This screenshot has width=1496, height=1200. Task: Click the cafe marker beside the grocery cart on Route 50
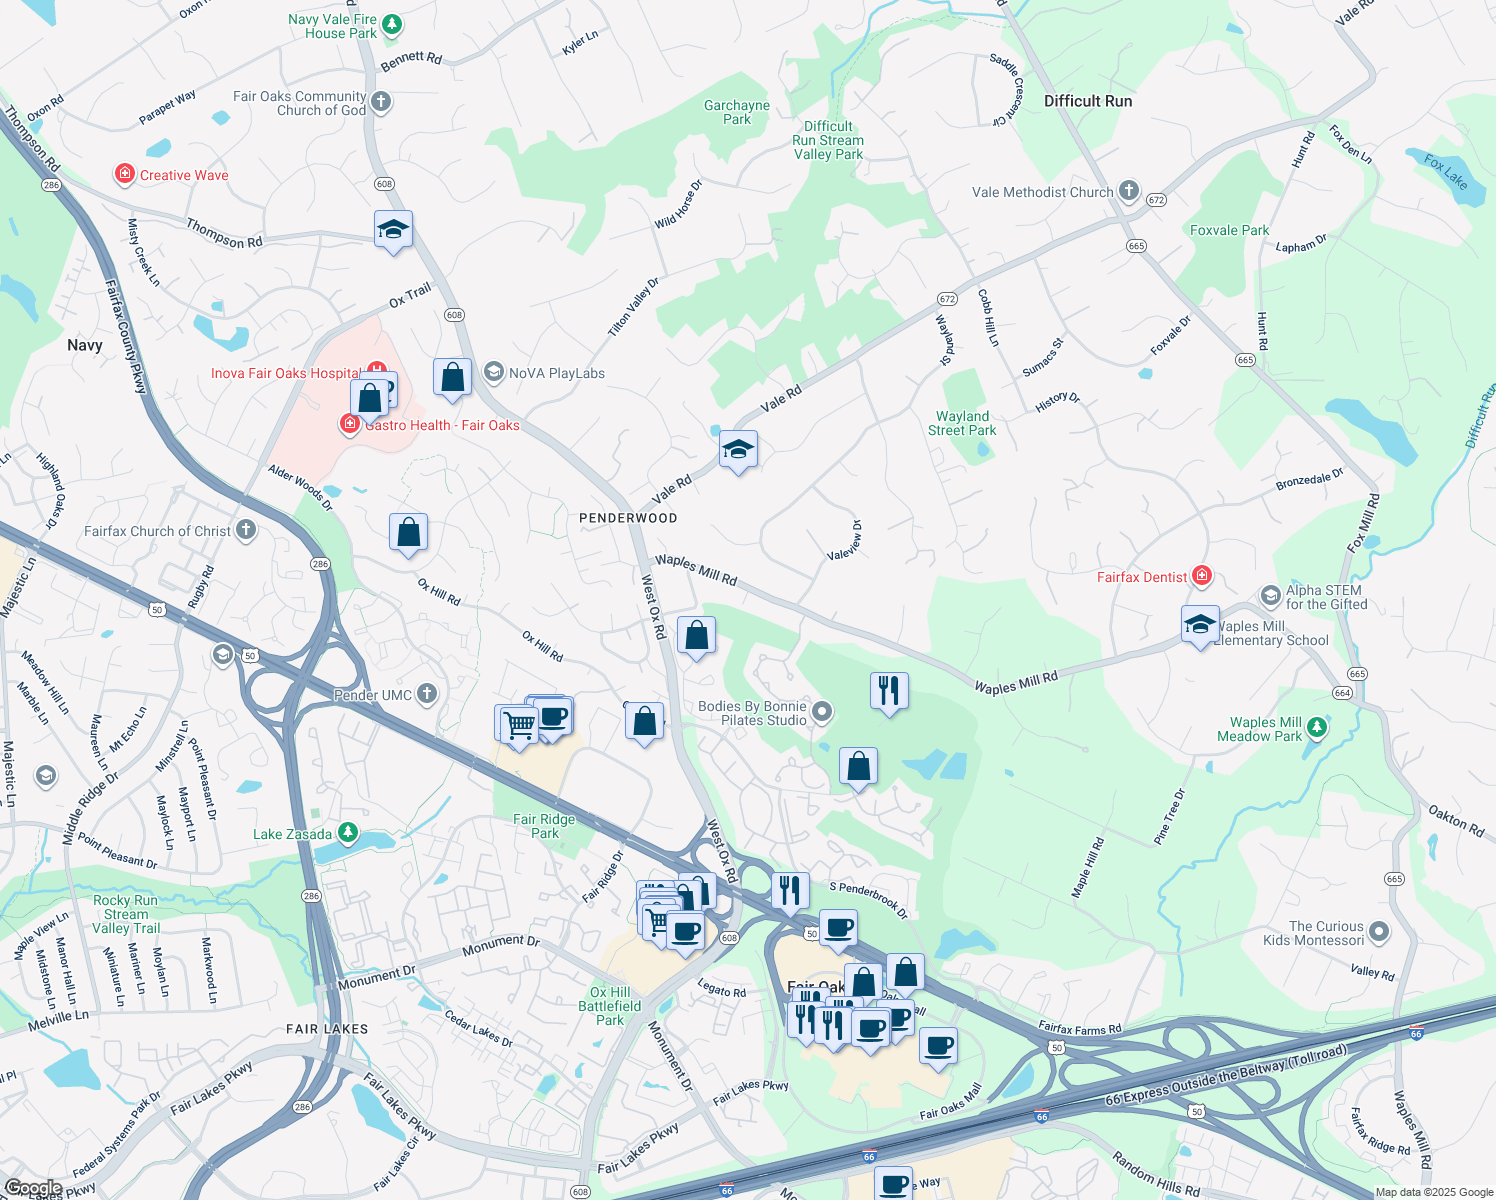point(553,718)
